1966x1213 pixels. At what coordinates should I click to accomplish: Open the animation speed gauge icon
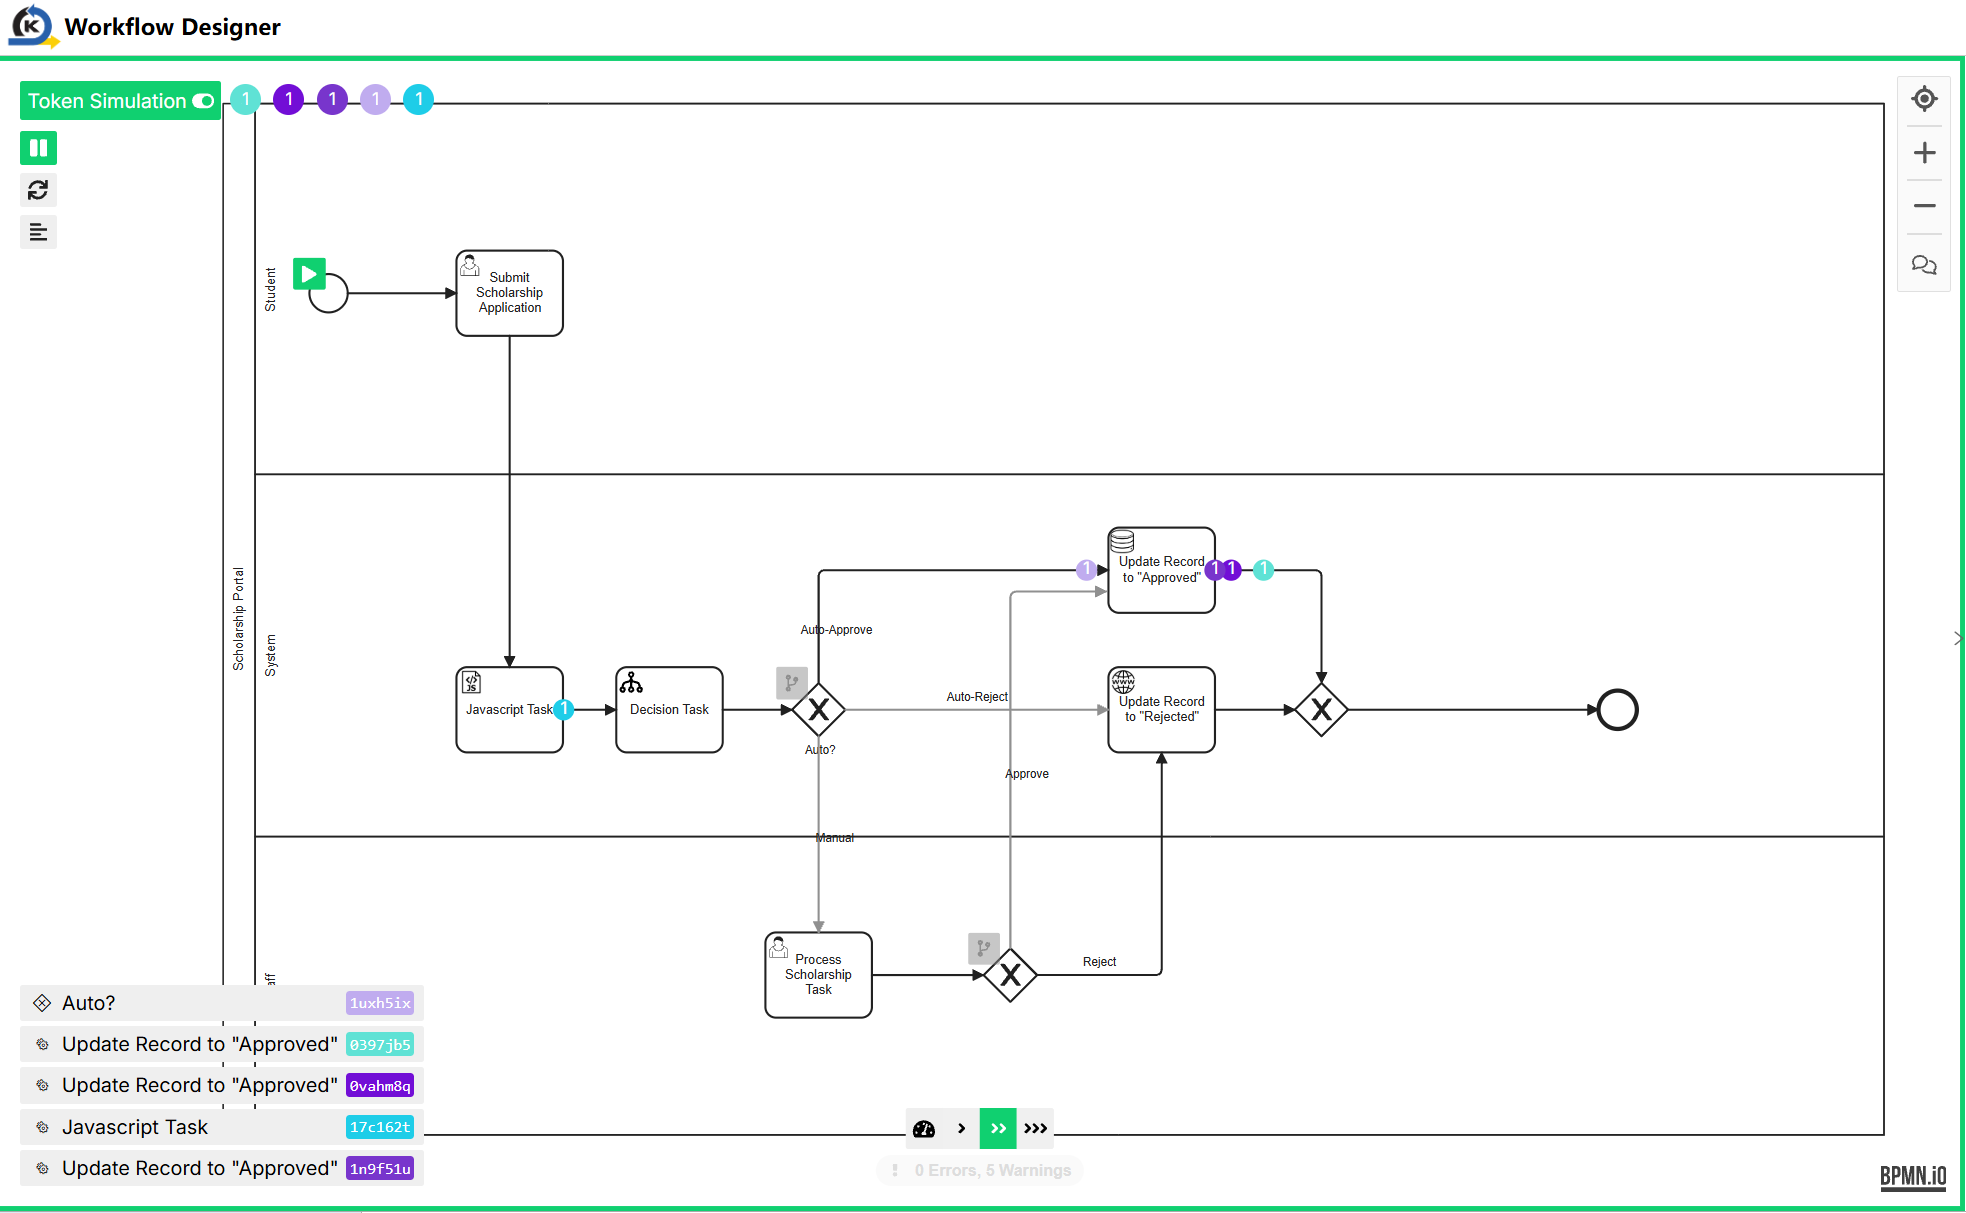pyautogui.click(x=924, y=1128)
